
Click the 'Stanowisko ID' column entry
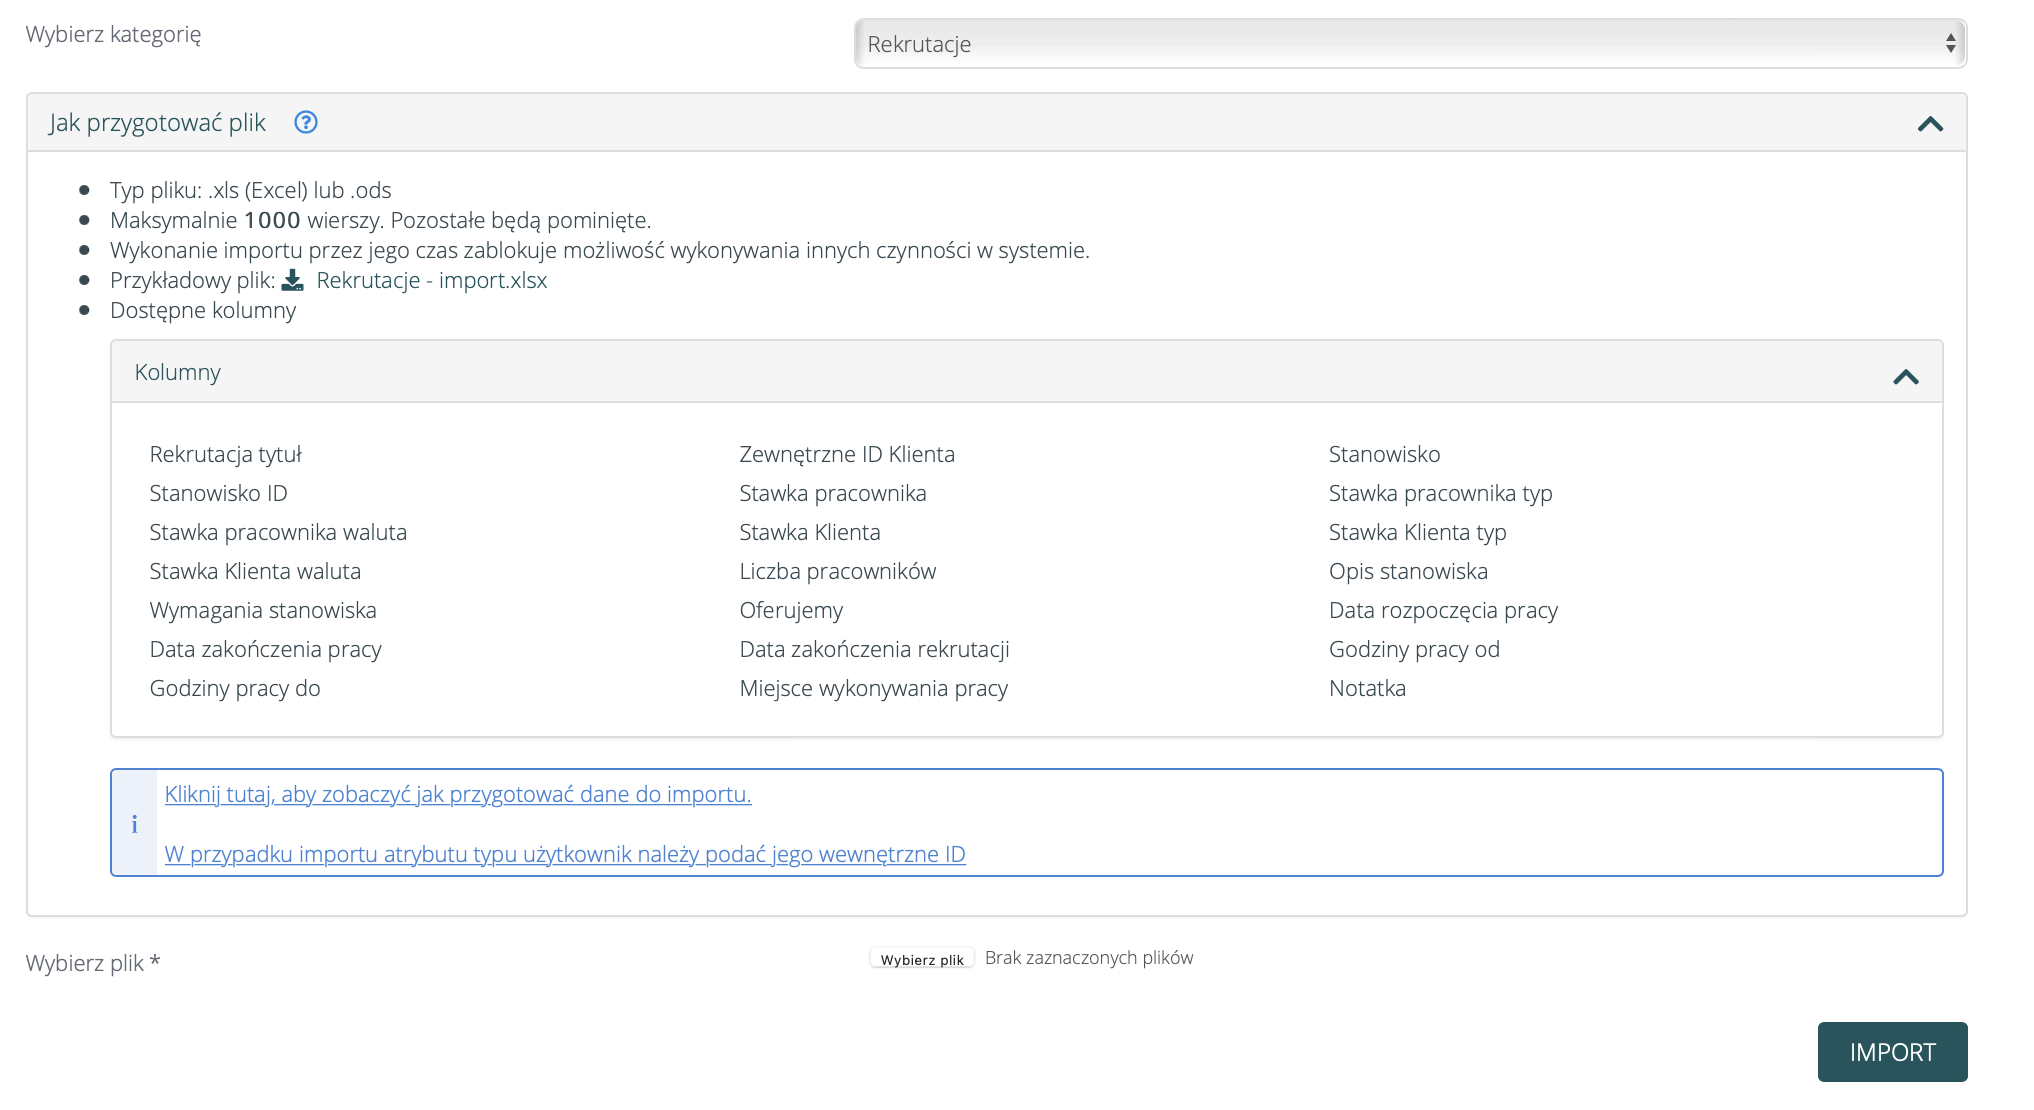click(218, 493)
